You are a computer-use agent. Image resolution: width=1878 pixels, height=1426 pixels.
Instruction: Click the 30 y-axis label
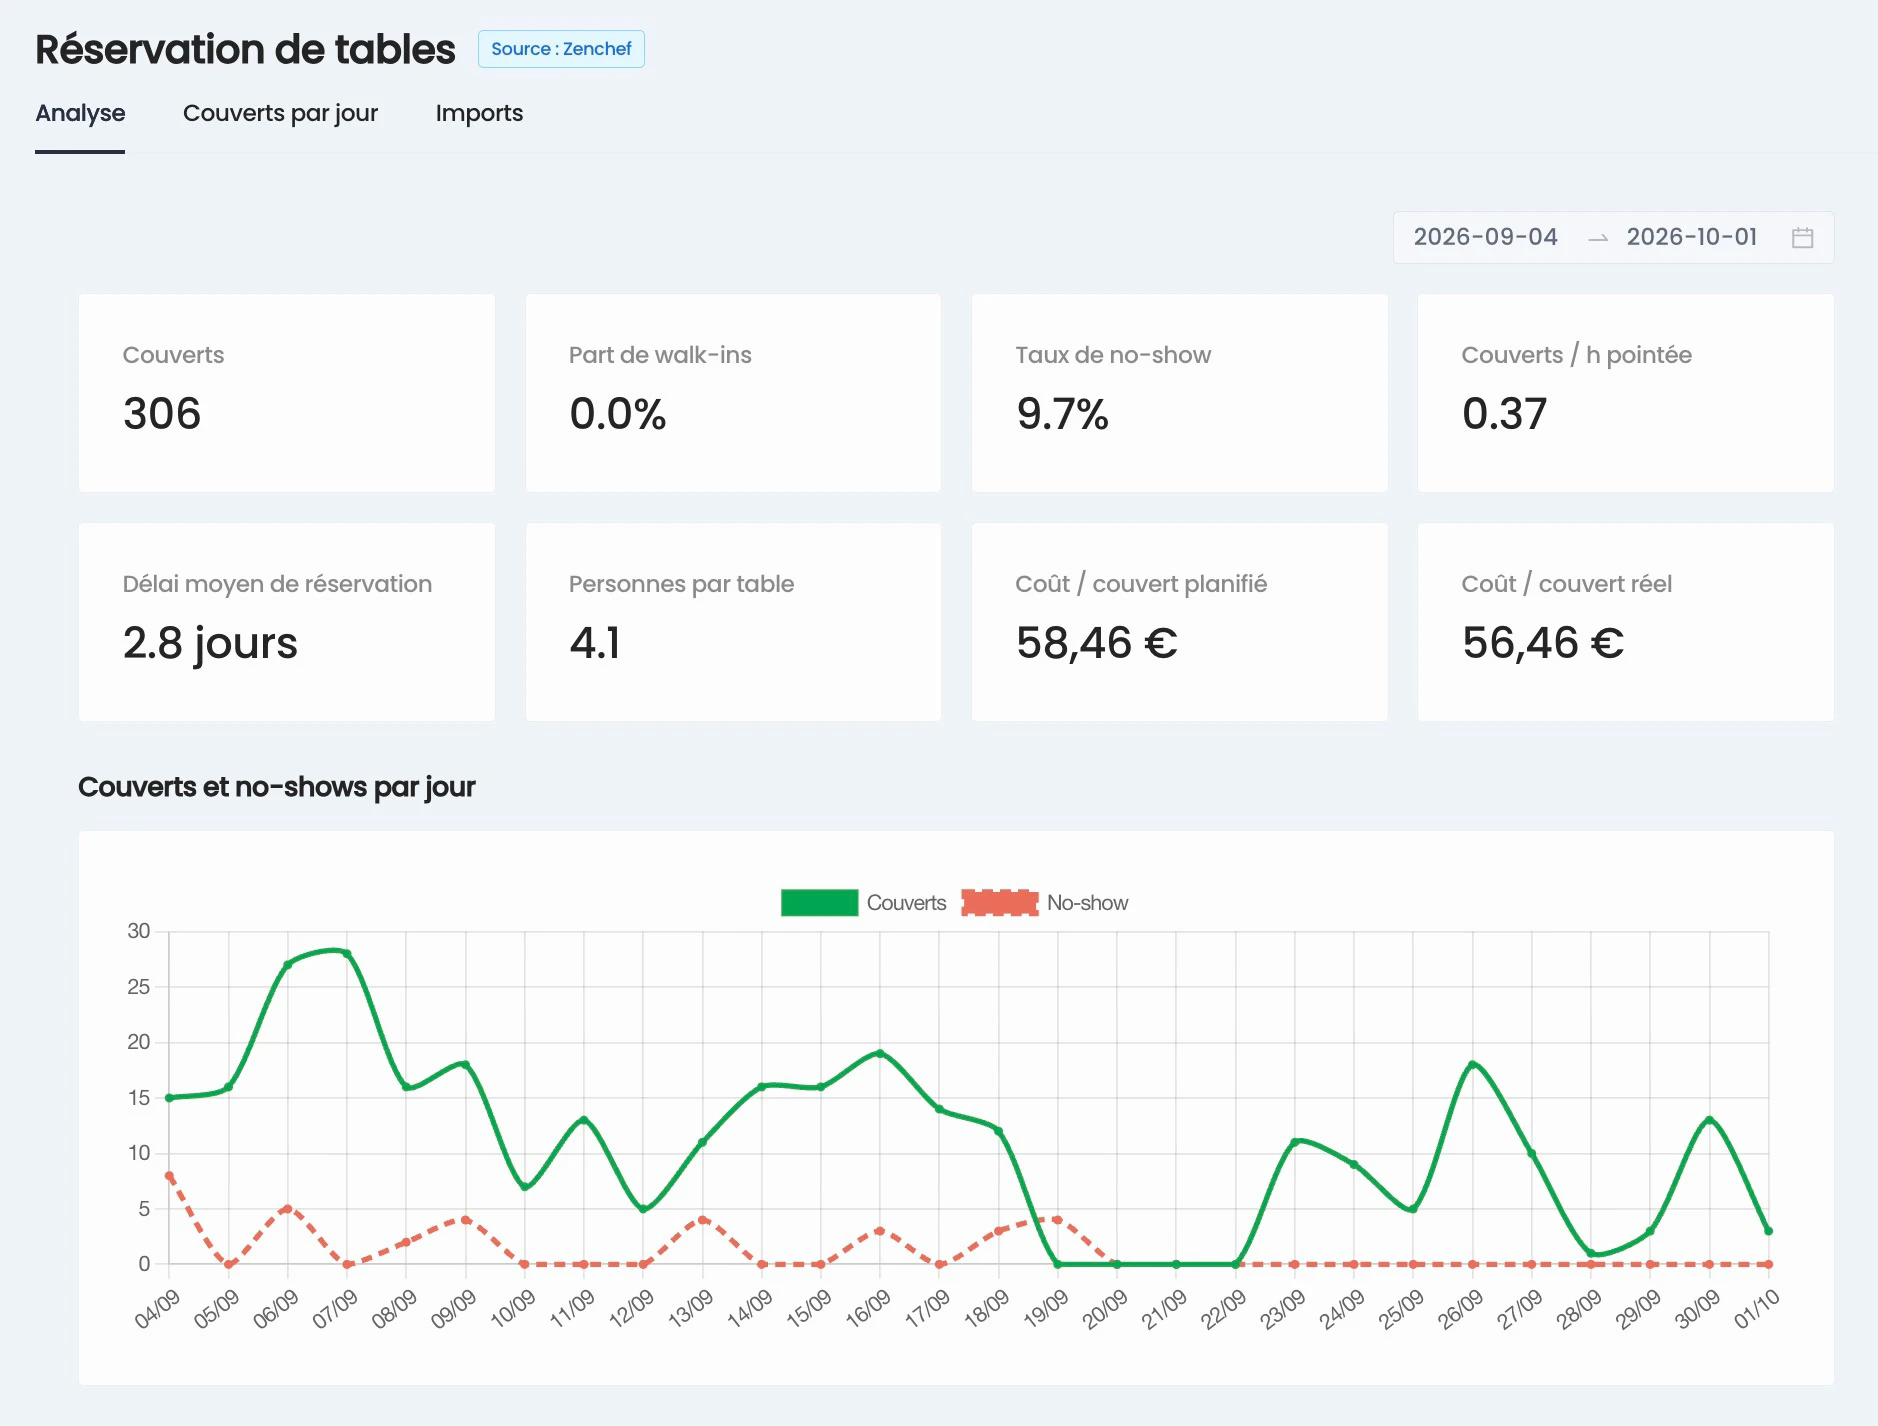(x=138, y=931)
